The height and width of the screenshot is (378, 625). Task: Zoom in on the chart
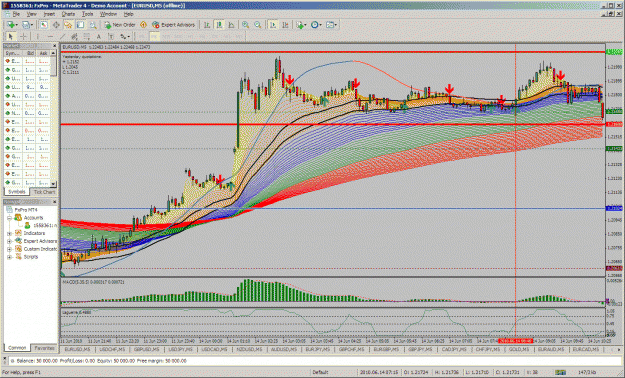pyautogui.click(x=246, y=25)
